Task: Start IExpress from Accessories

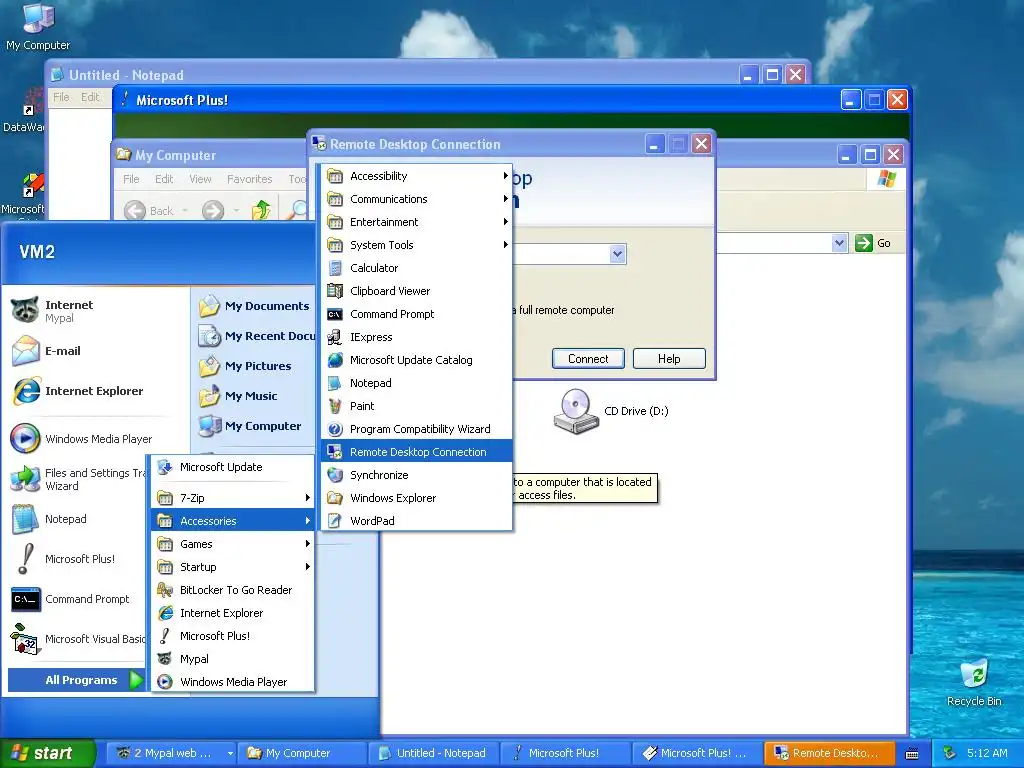Action: click(x=417, y=337)
